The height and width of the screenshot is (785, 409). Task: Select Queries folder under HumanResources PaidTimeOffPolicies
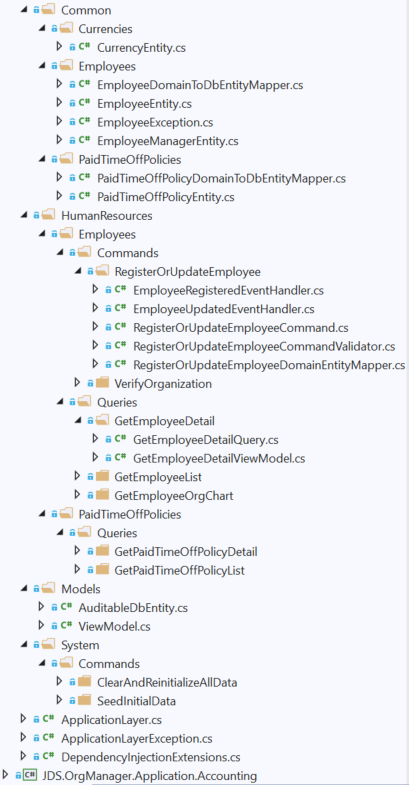point(117,533)
